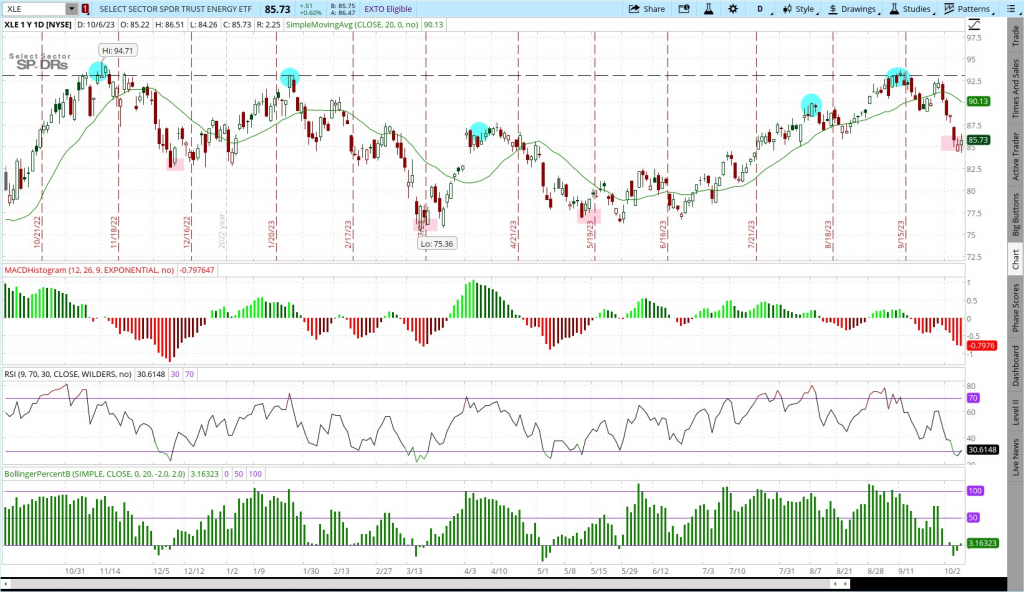Click the SimpleMovingAvg study label
Screen dimensions: 1024x592
(353, 25)
